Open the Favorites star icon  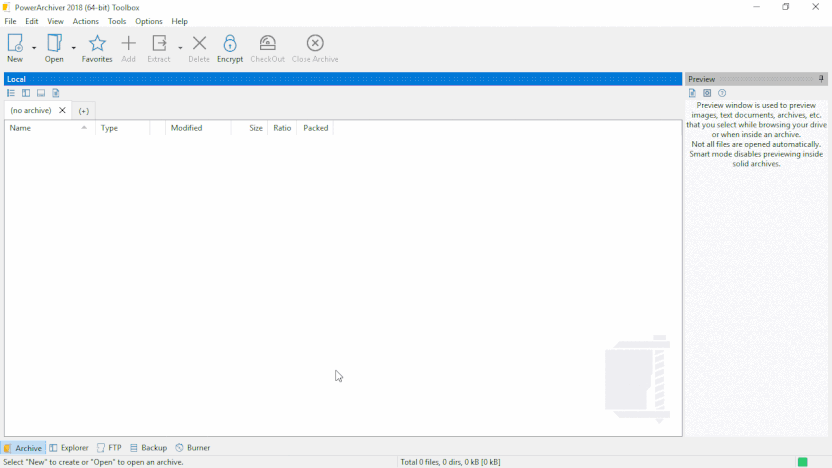point(97,48)
